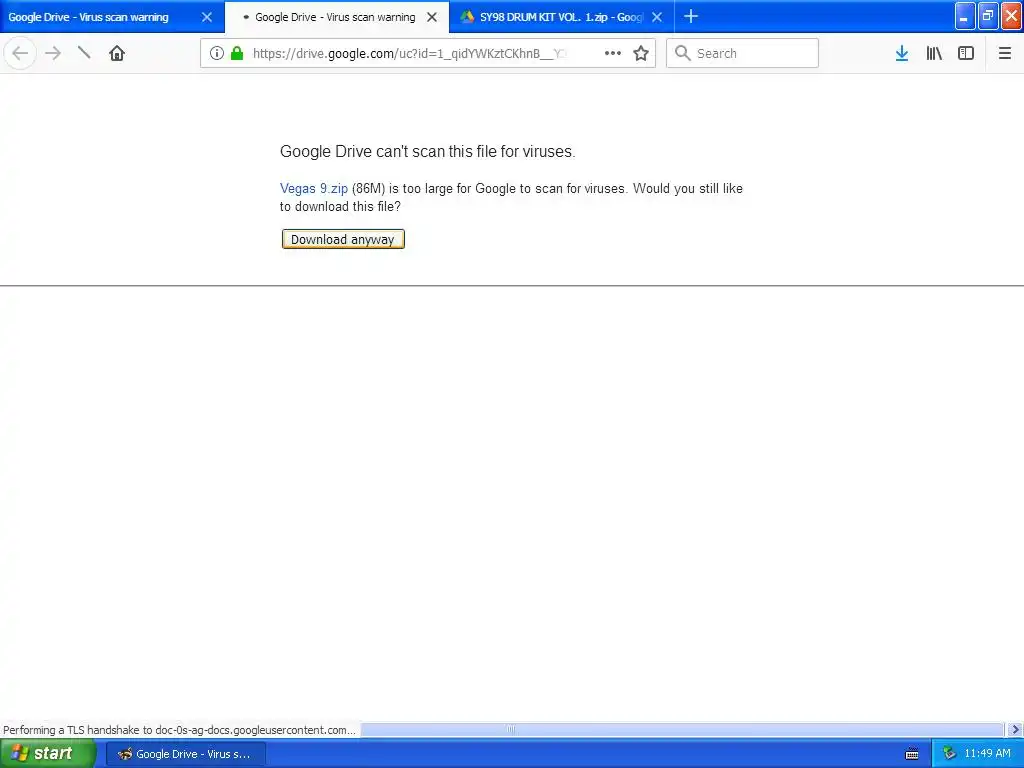The height and width of the screenshot is (768, 1024).
Task: Click the 11:49 AM clock
Action: point(987,754)
